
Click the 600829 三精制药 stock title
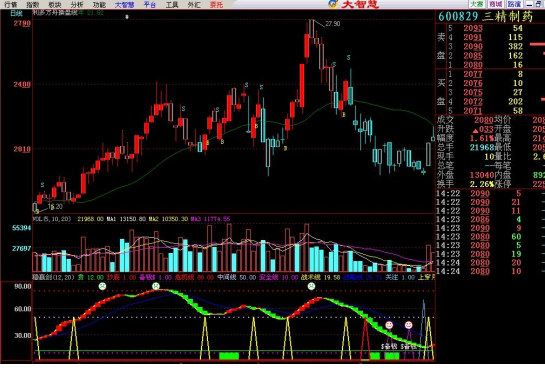pos(485,16)
